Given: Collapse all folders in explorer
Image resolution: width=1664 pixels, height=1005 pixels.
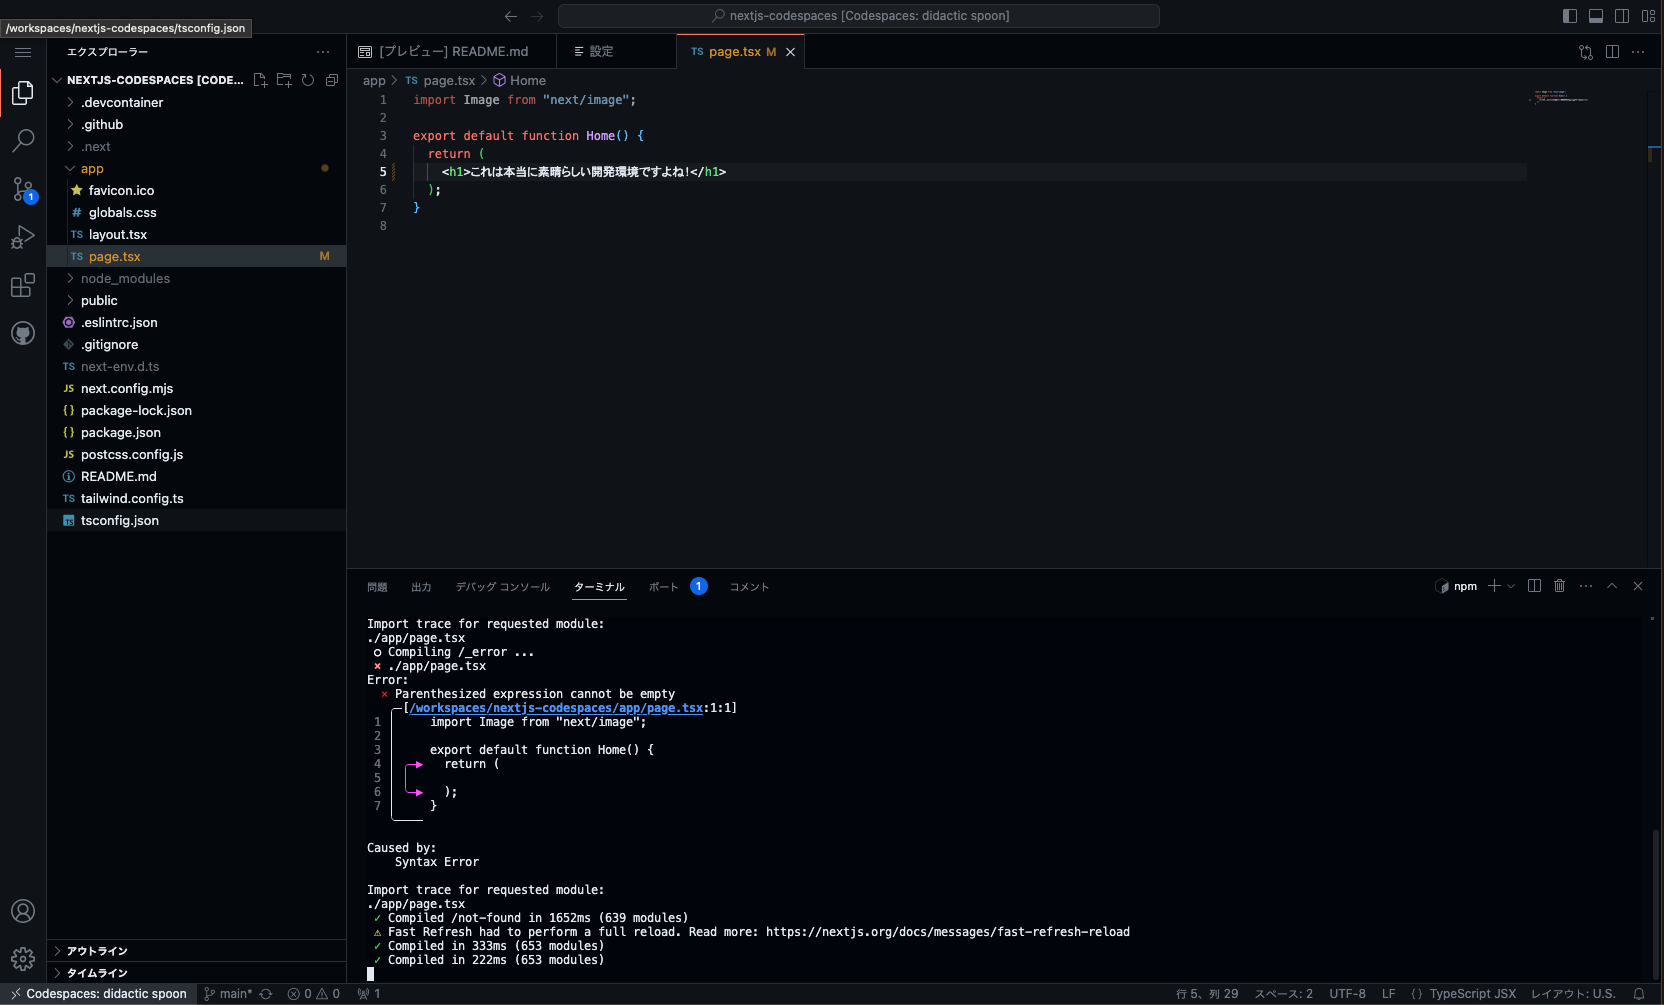Looking at the screenshot, I should tap(332, 80).
